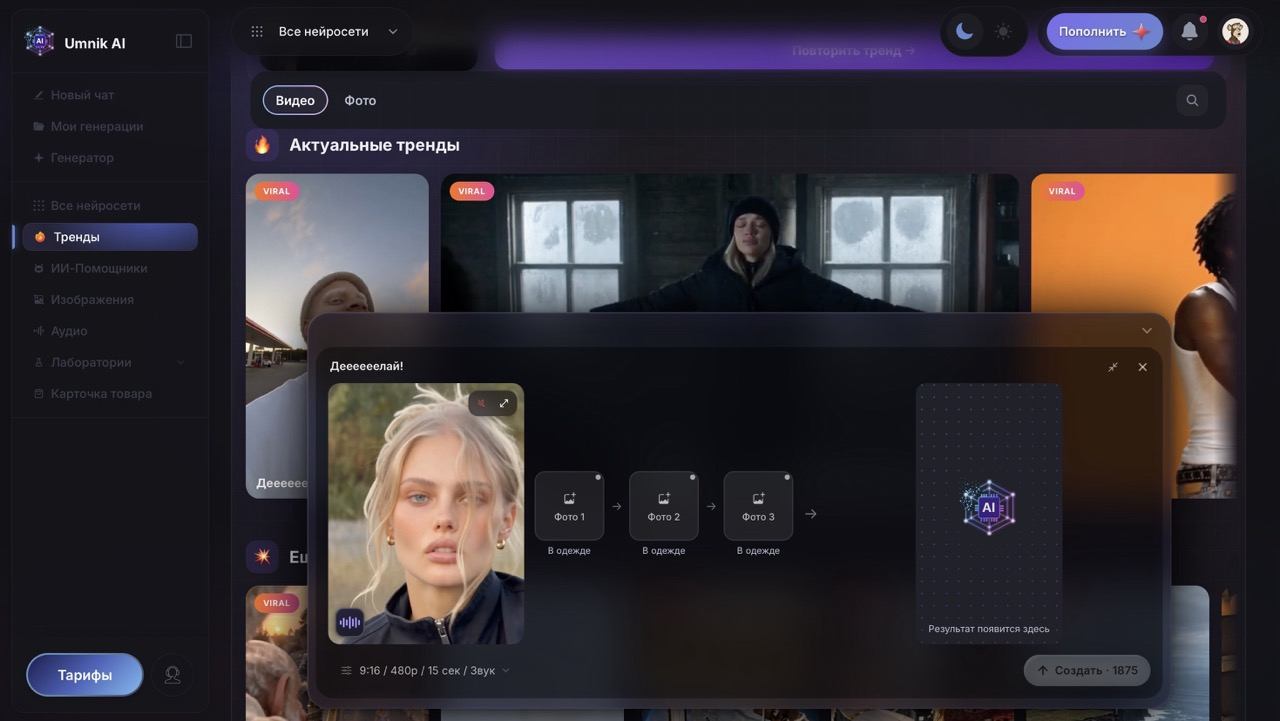
Task: Collapse the overlay with the chevron
Action: coord(1147,331)
